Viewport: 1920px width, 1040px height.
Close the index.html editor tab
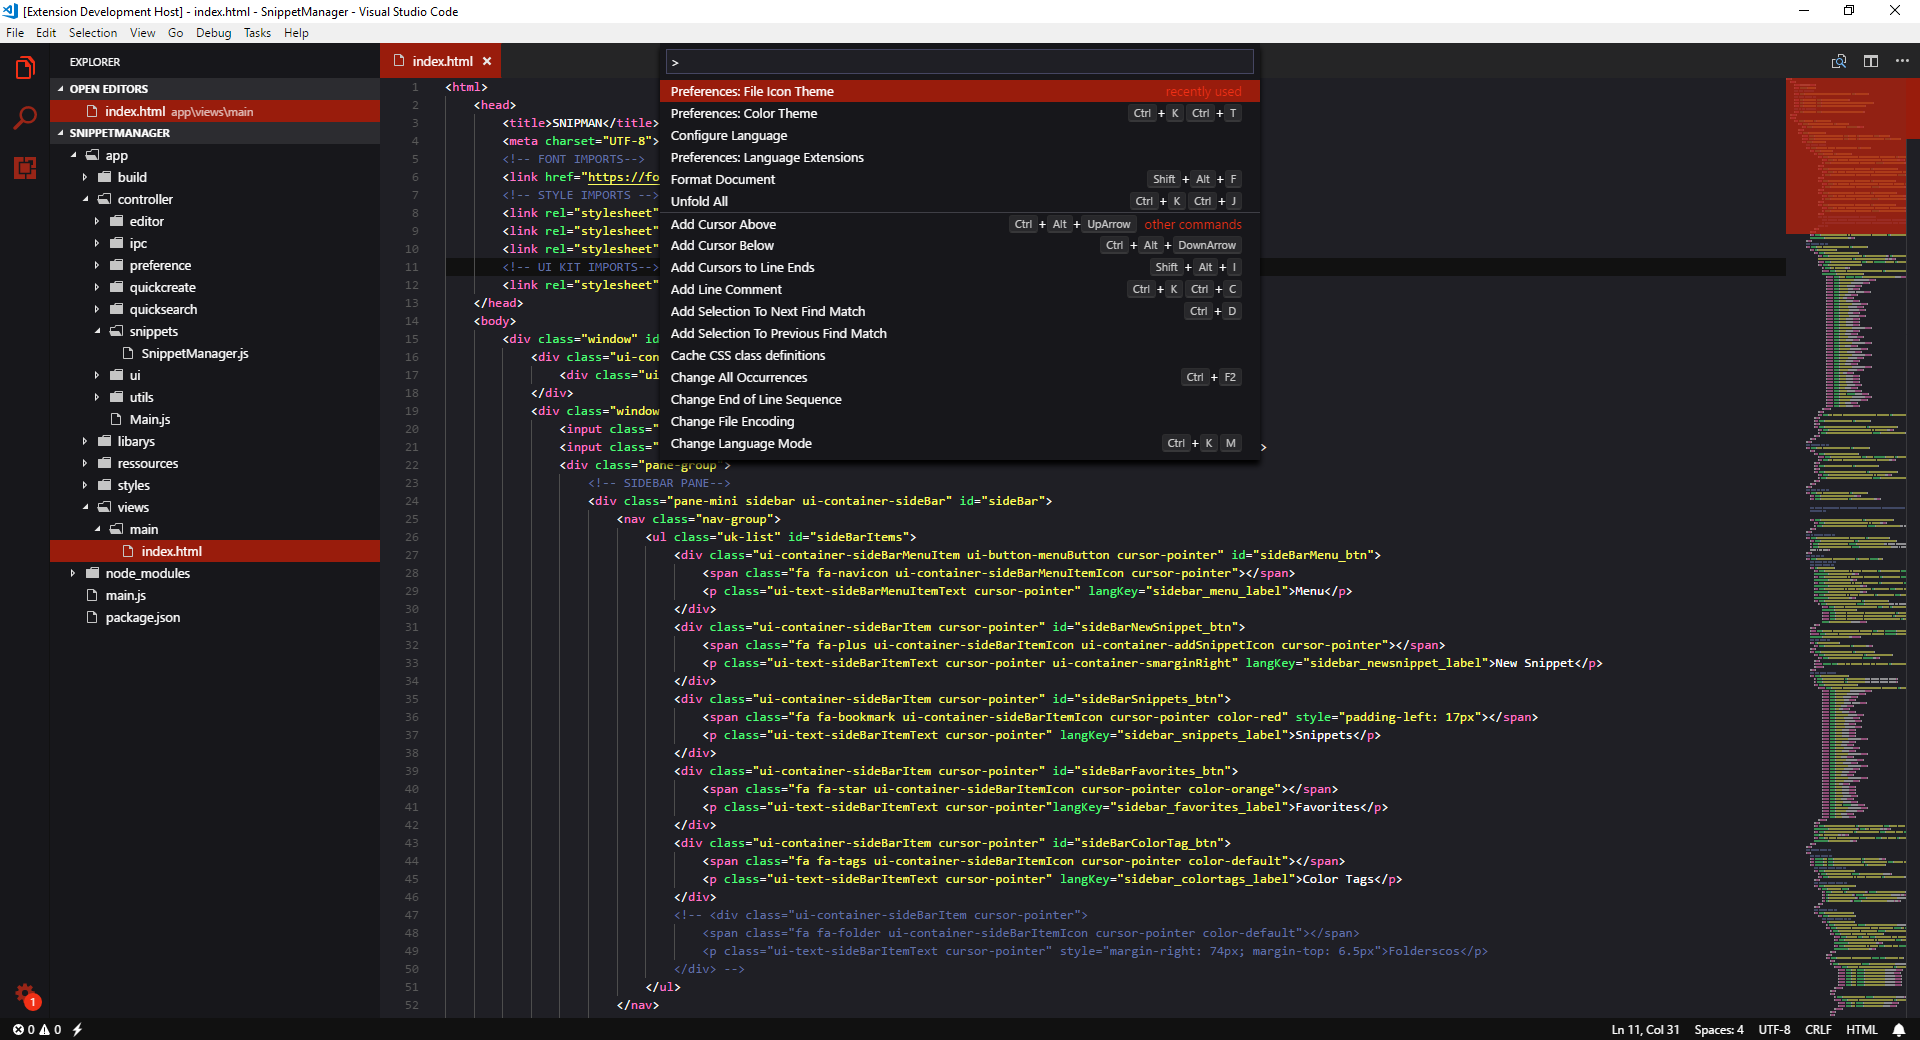pyautogui.click(x=487, y=61)
